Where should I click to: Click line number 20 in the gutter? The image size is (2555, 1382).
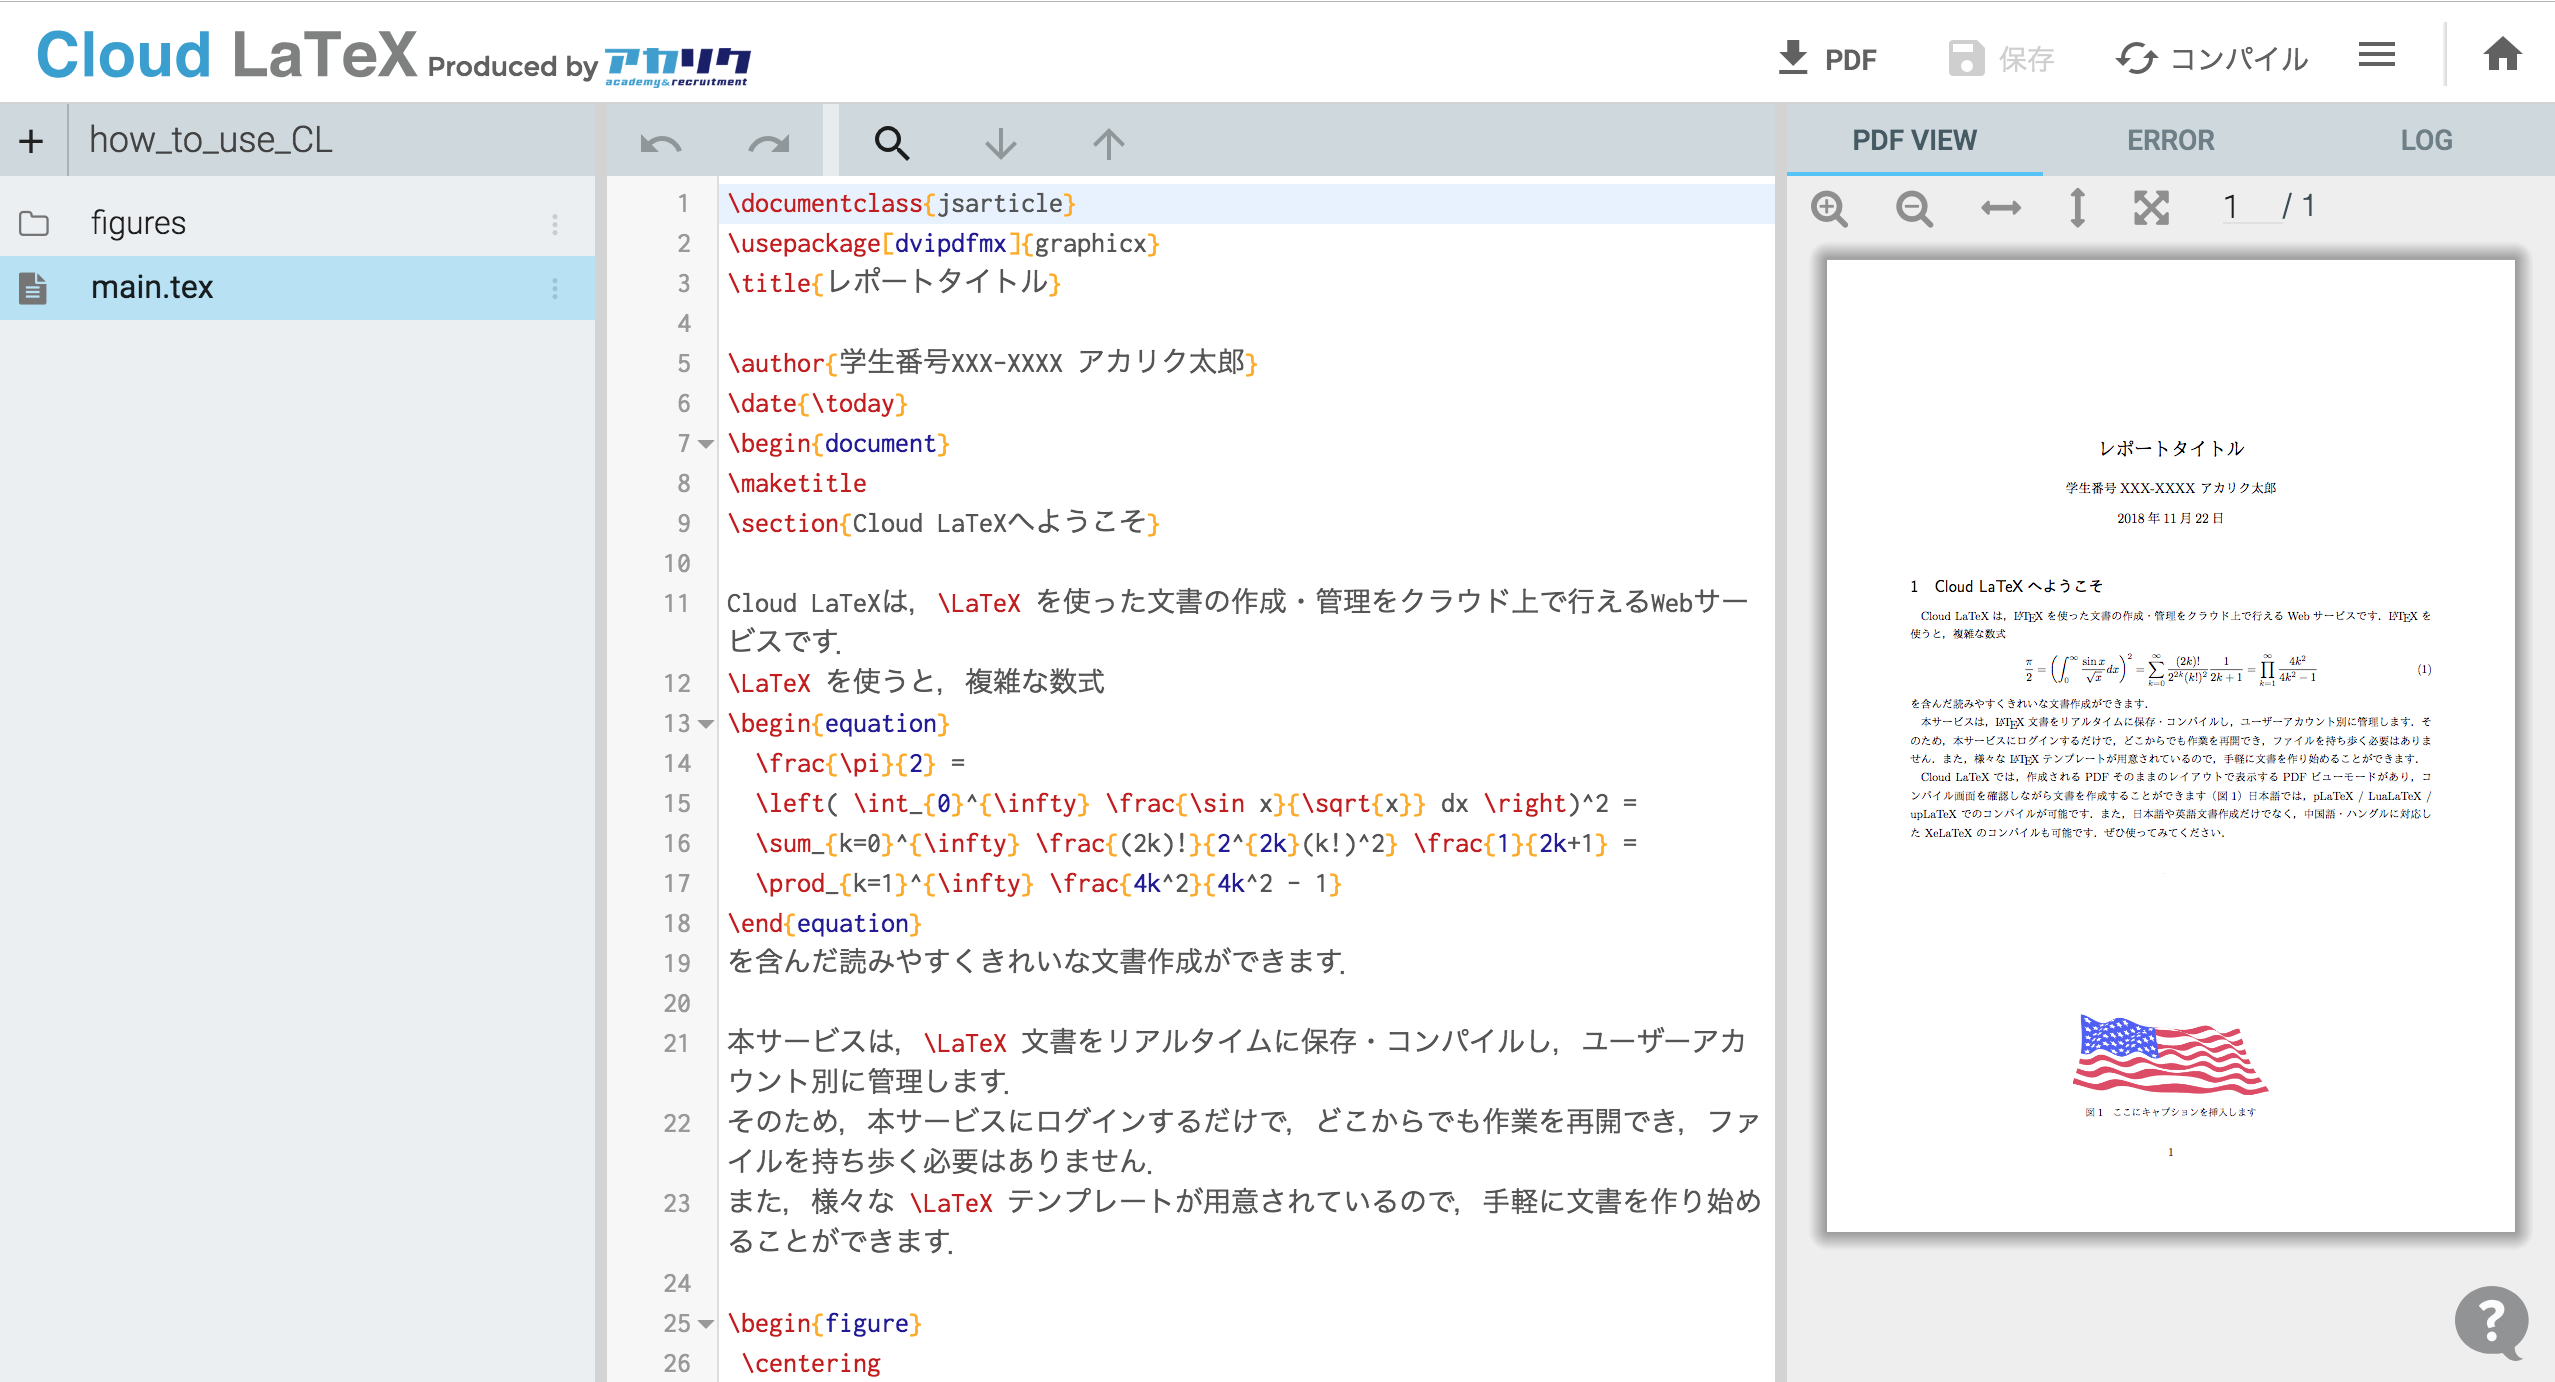point(677,1004)
